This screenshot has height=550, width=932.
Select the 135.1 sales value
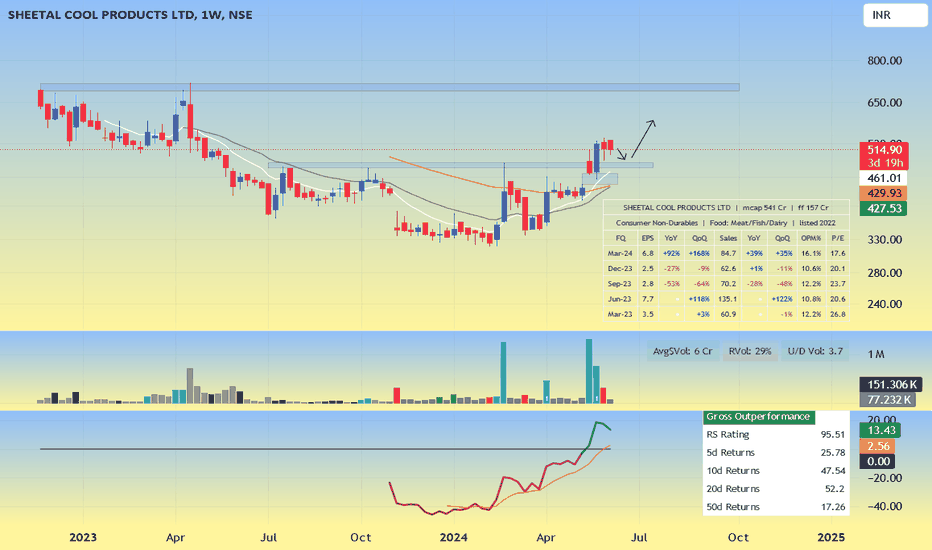pos(728,299)
